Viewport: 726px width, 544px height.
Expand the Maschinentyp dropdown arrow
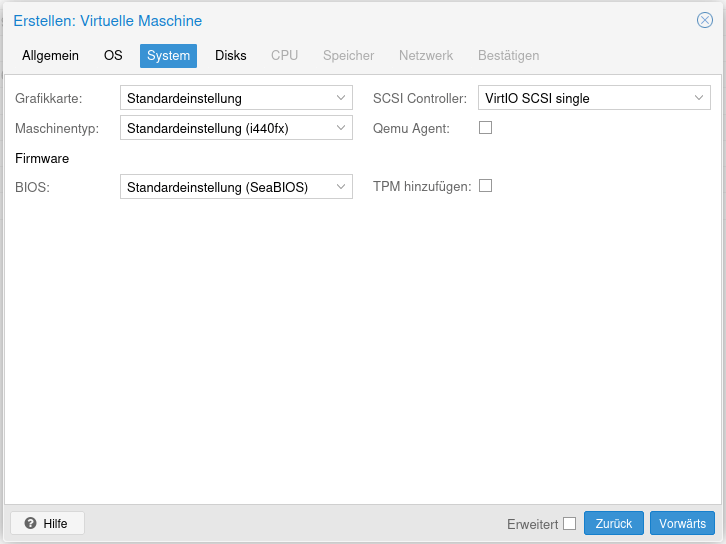[341, 128]
